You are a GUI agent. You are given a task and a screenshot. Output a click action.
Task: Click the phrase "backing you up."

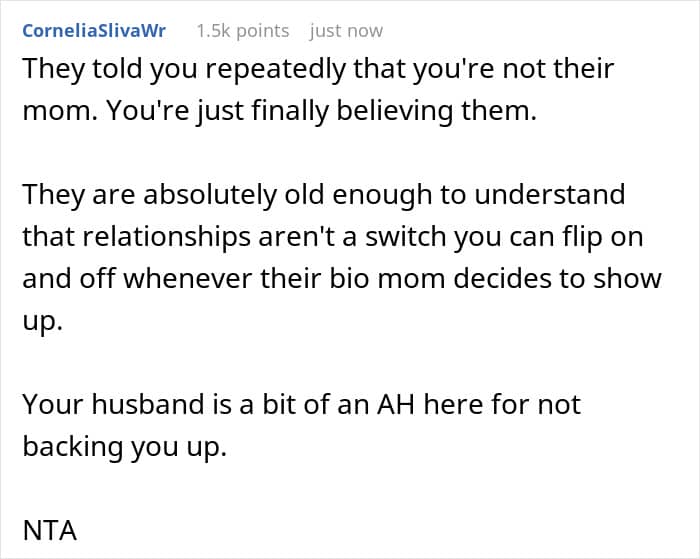pyautogui.click(x=125, y=447)
